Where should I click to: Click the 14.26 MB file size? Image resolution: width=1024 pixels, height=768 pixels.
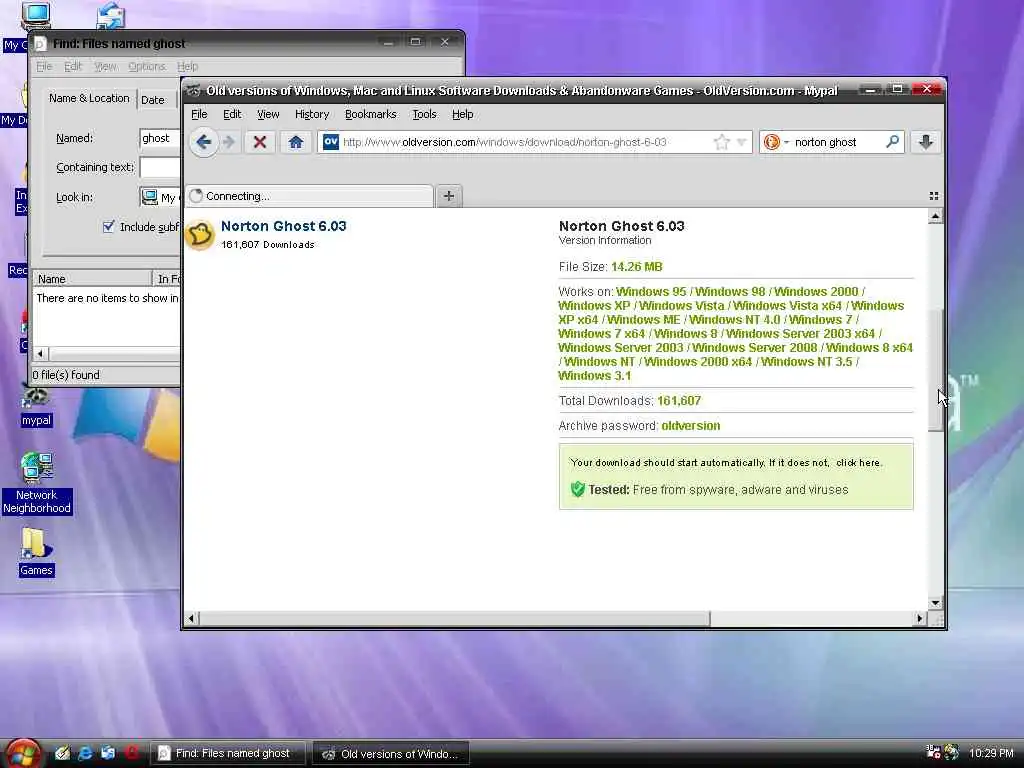637,266
